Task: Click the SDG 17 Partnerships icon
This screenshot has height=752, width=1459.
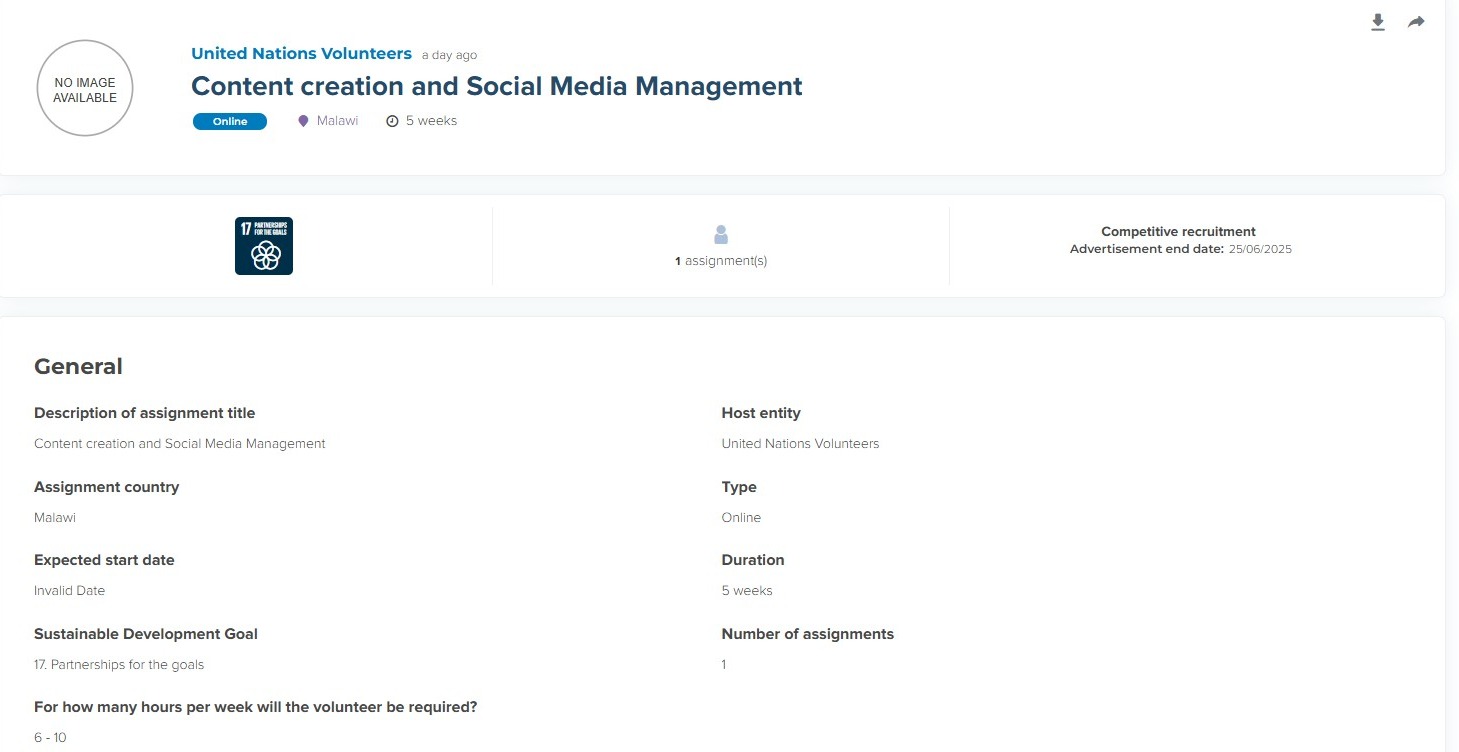Action: click(x=264, y=246)
